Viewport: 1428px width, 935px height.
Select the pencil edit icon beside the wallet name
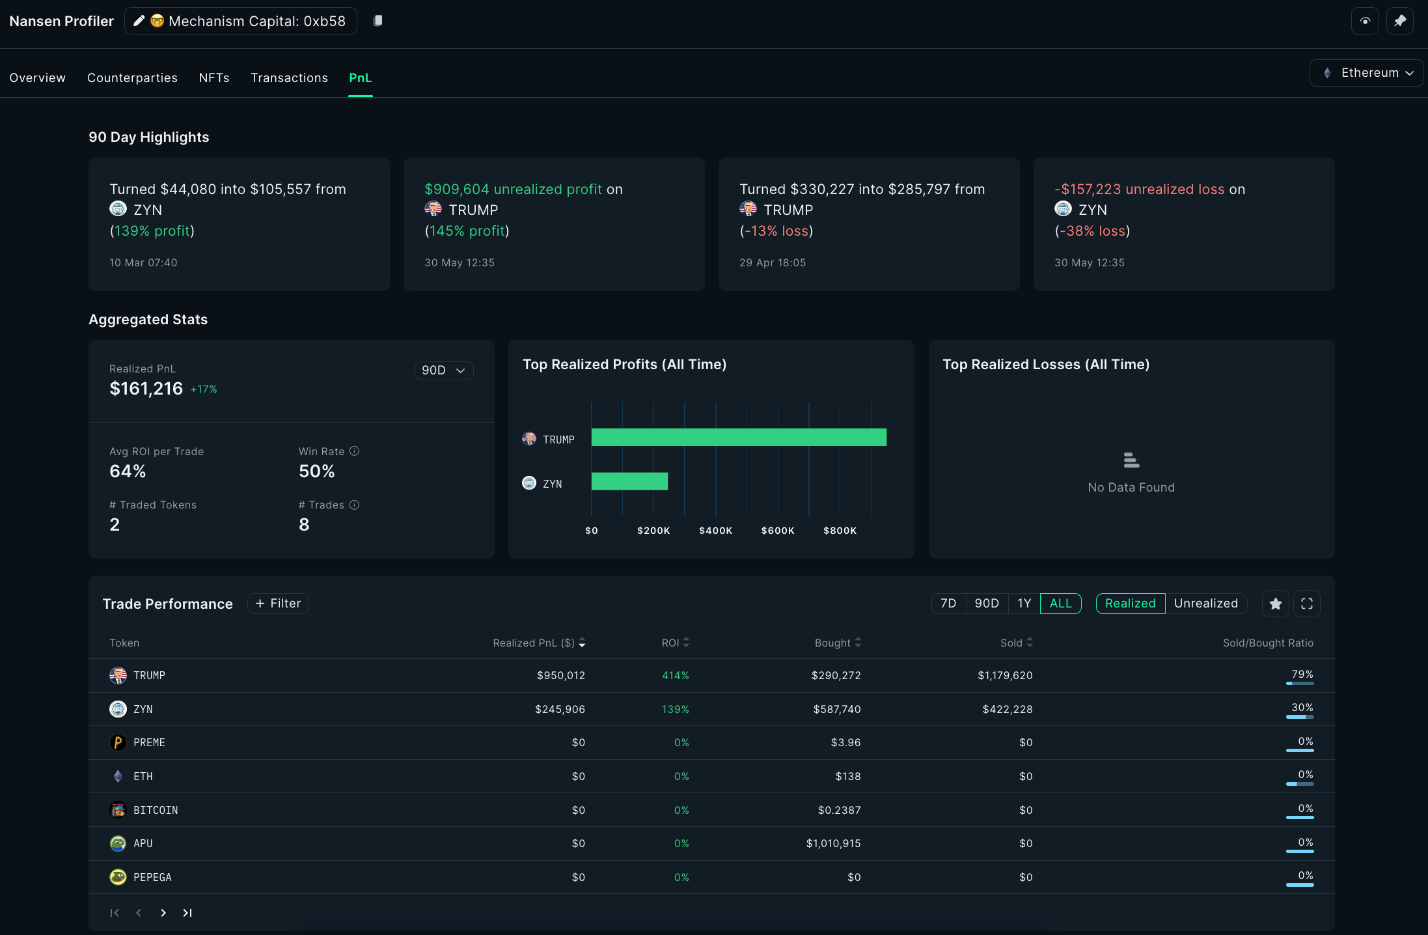pyautogui.click(x=137, y=20)
